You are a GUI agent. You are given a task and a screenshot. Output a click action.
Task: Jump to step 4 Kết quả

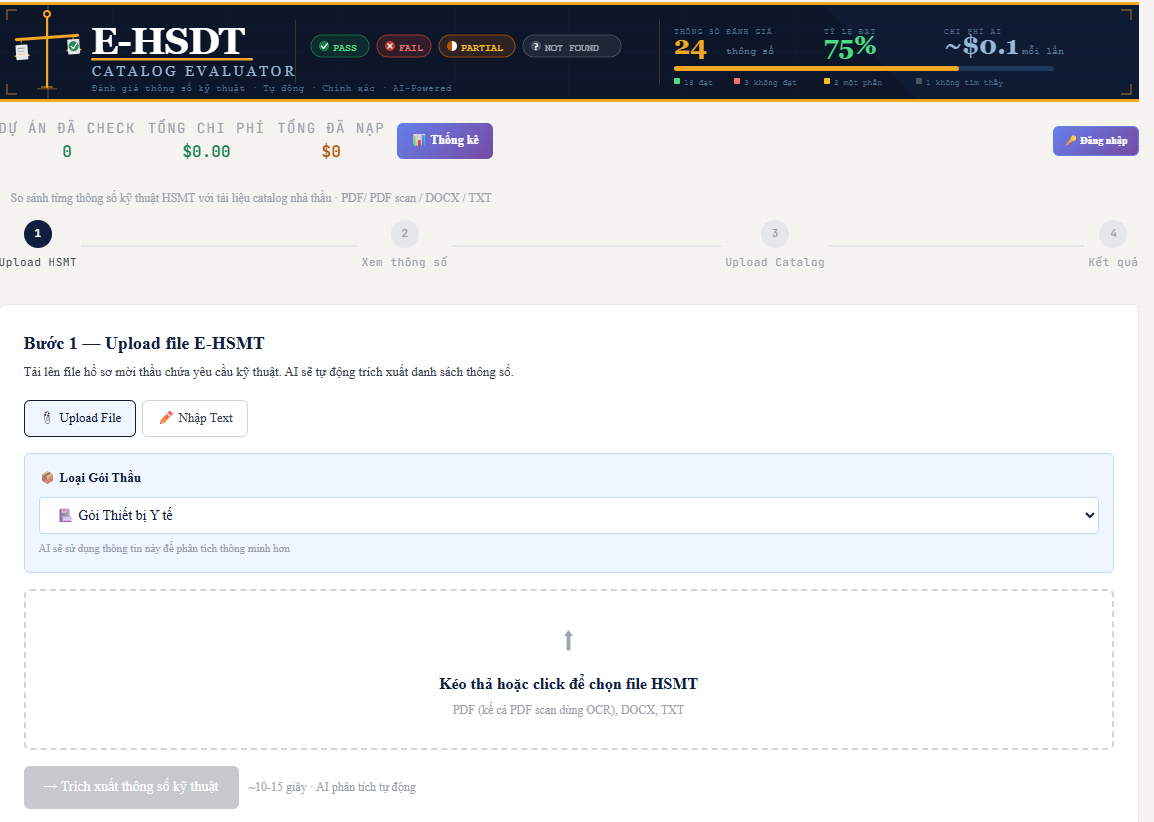click(1112, 234)
